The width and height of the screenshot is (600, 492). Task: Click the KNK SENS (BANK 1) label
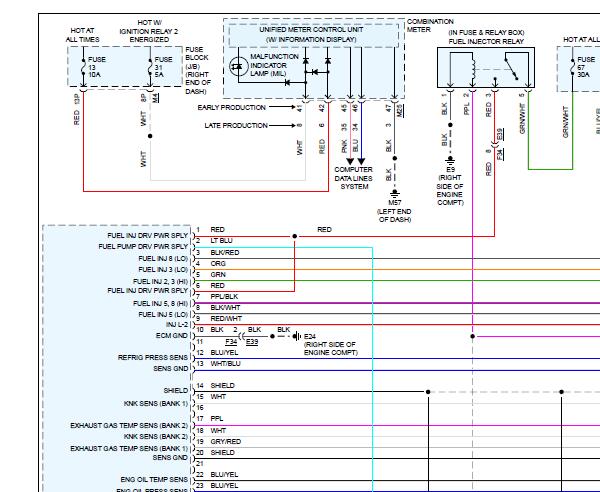click(156, 404)
